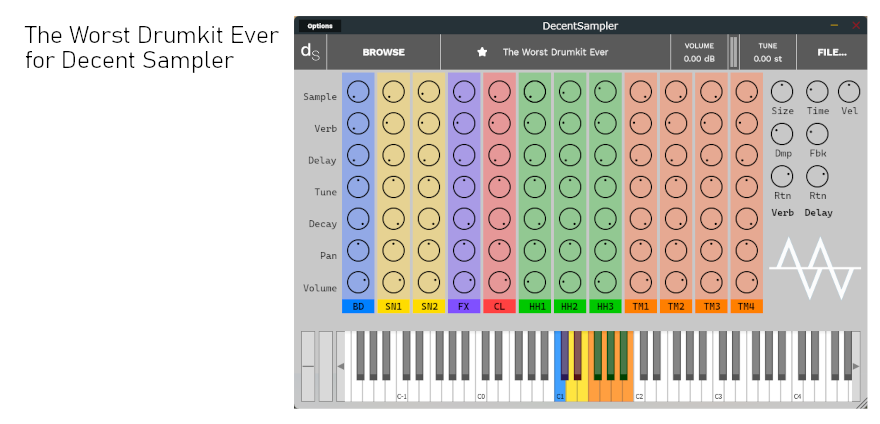
Task: Click the BD channel label
Action: coord(358,307)
